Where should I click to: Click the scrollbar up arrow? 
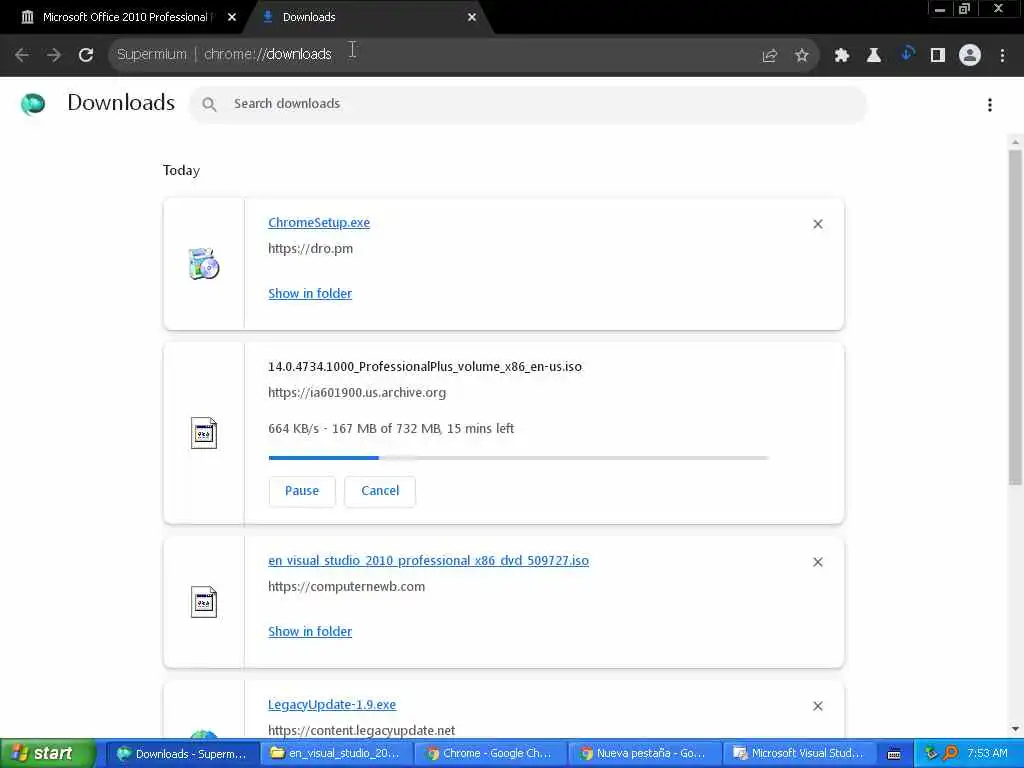[x=1015, y=142]
